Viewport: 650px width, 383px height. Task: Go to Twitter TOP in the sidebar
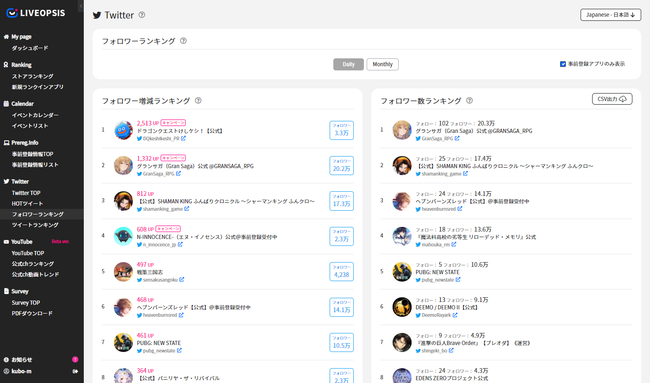[26, 193]
